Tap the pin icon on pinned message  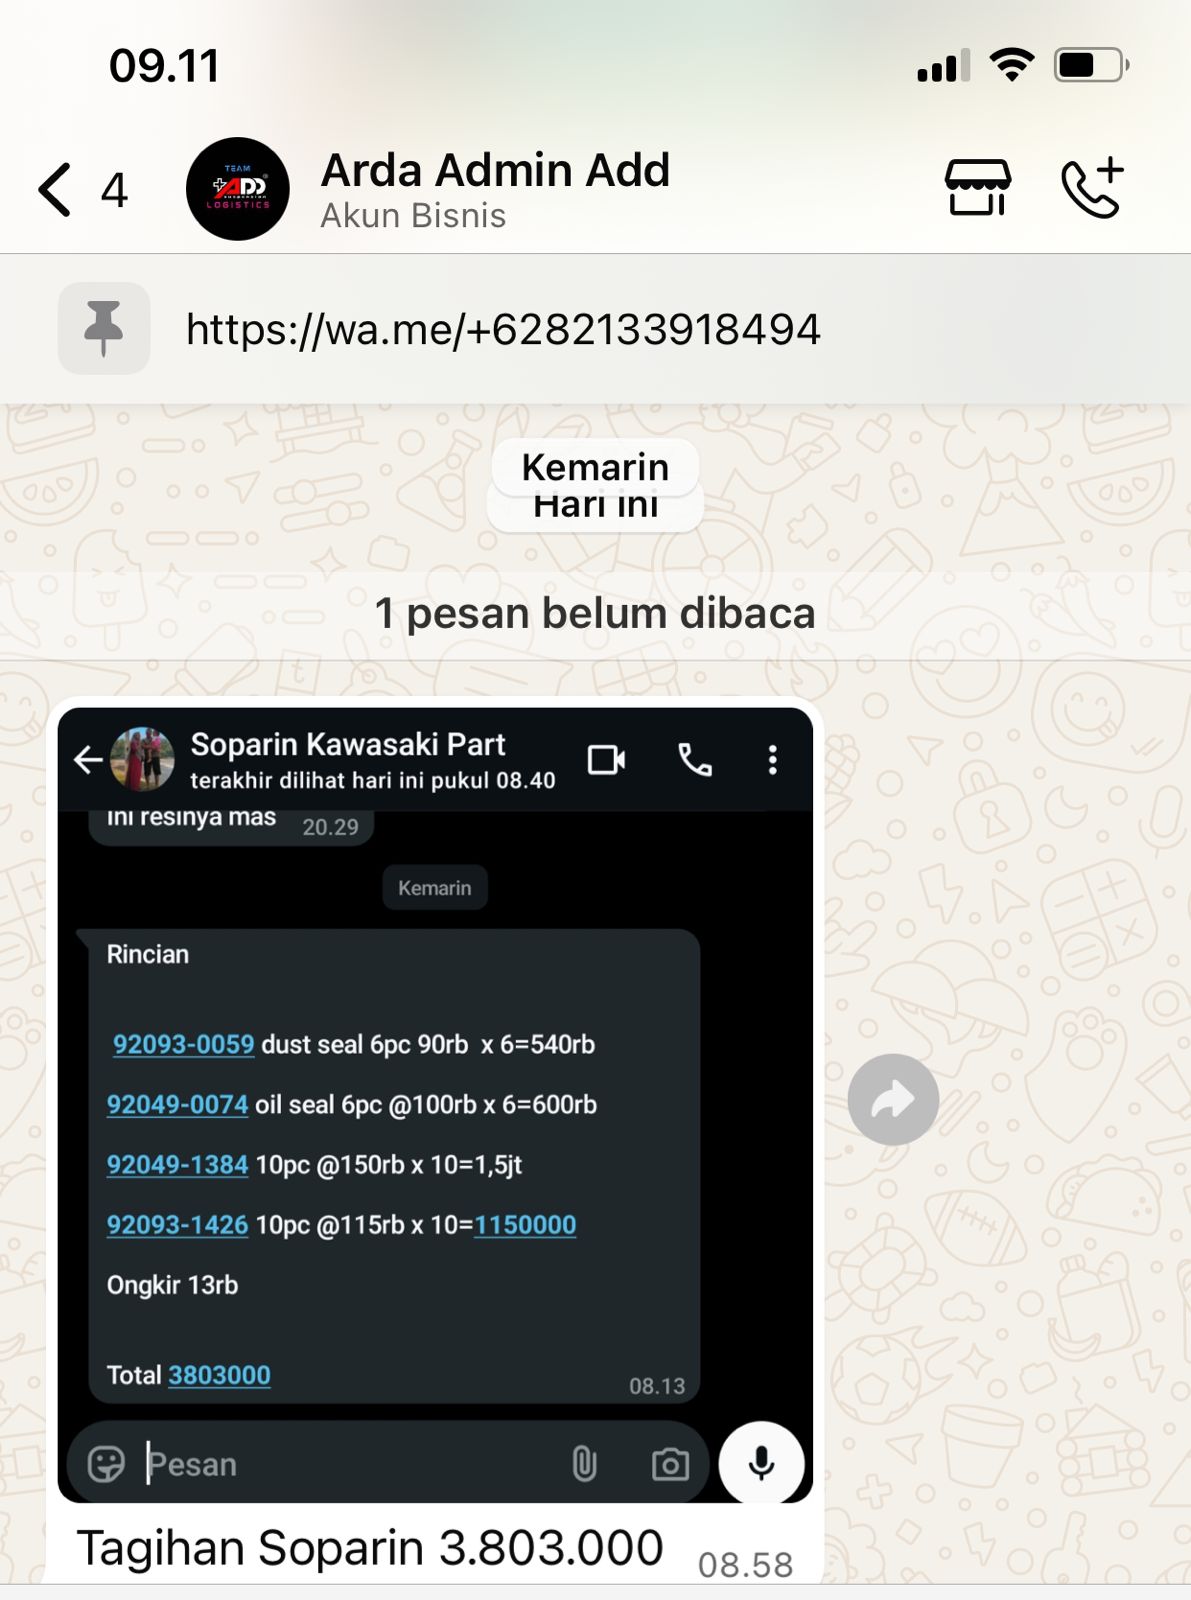[x=104, y=328]
